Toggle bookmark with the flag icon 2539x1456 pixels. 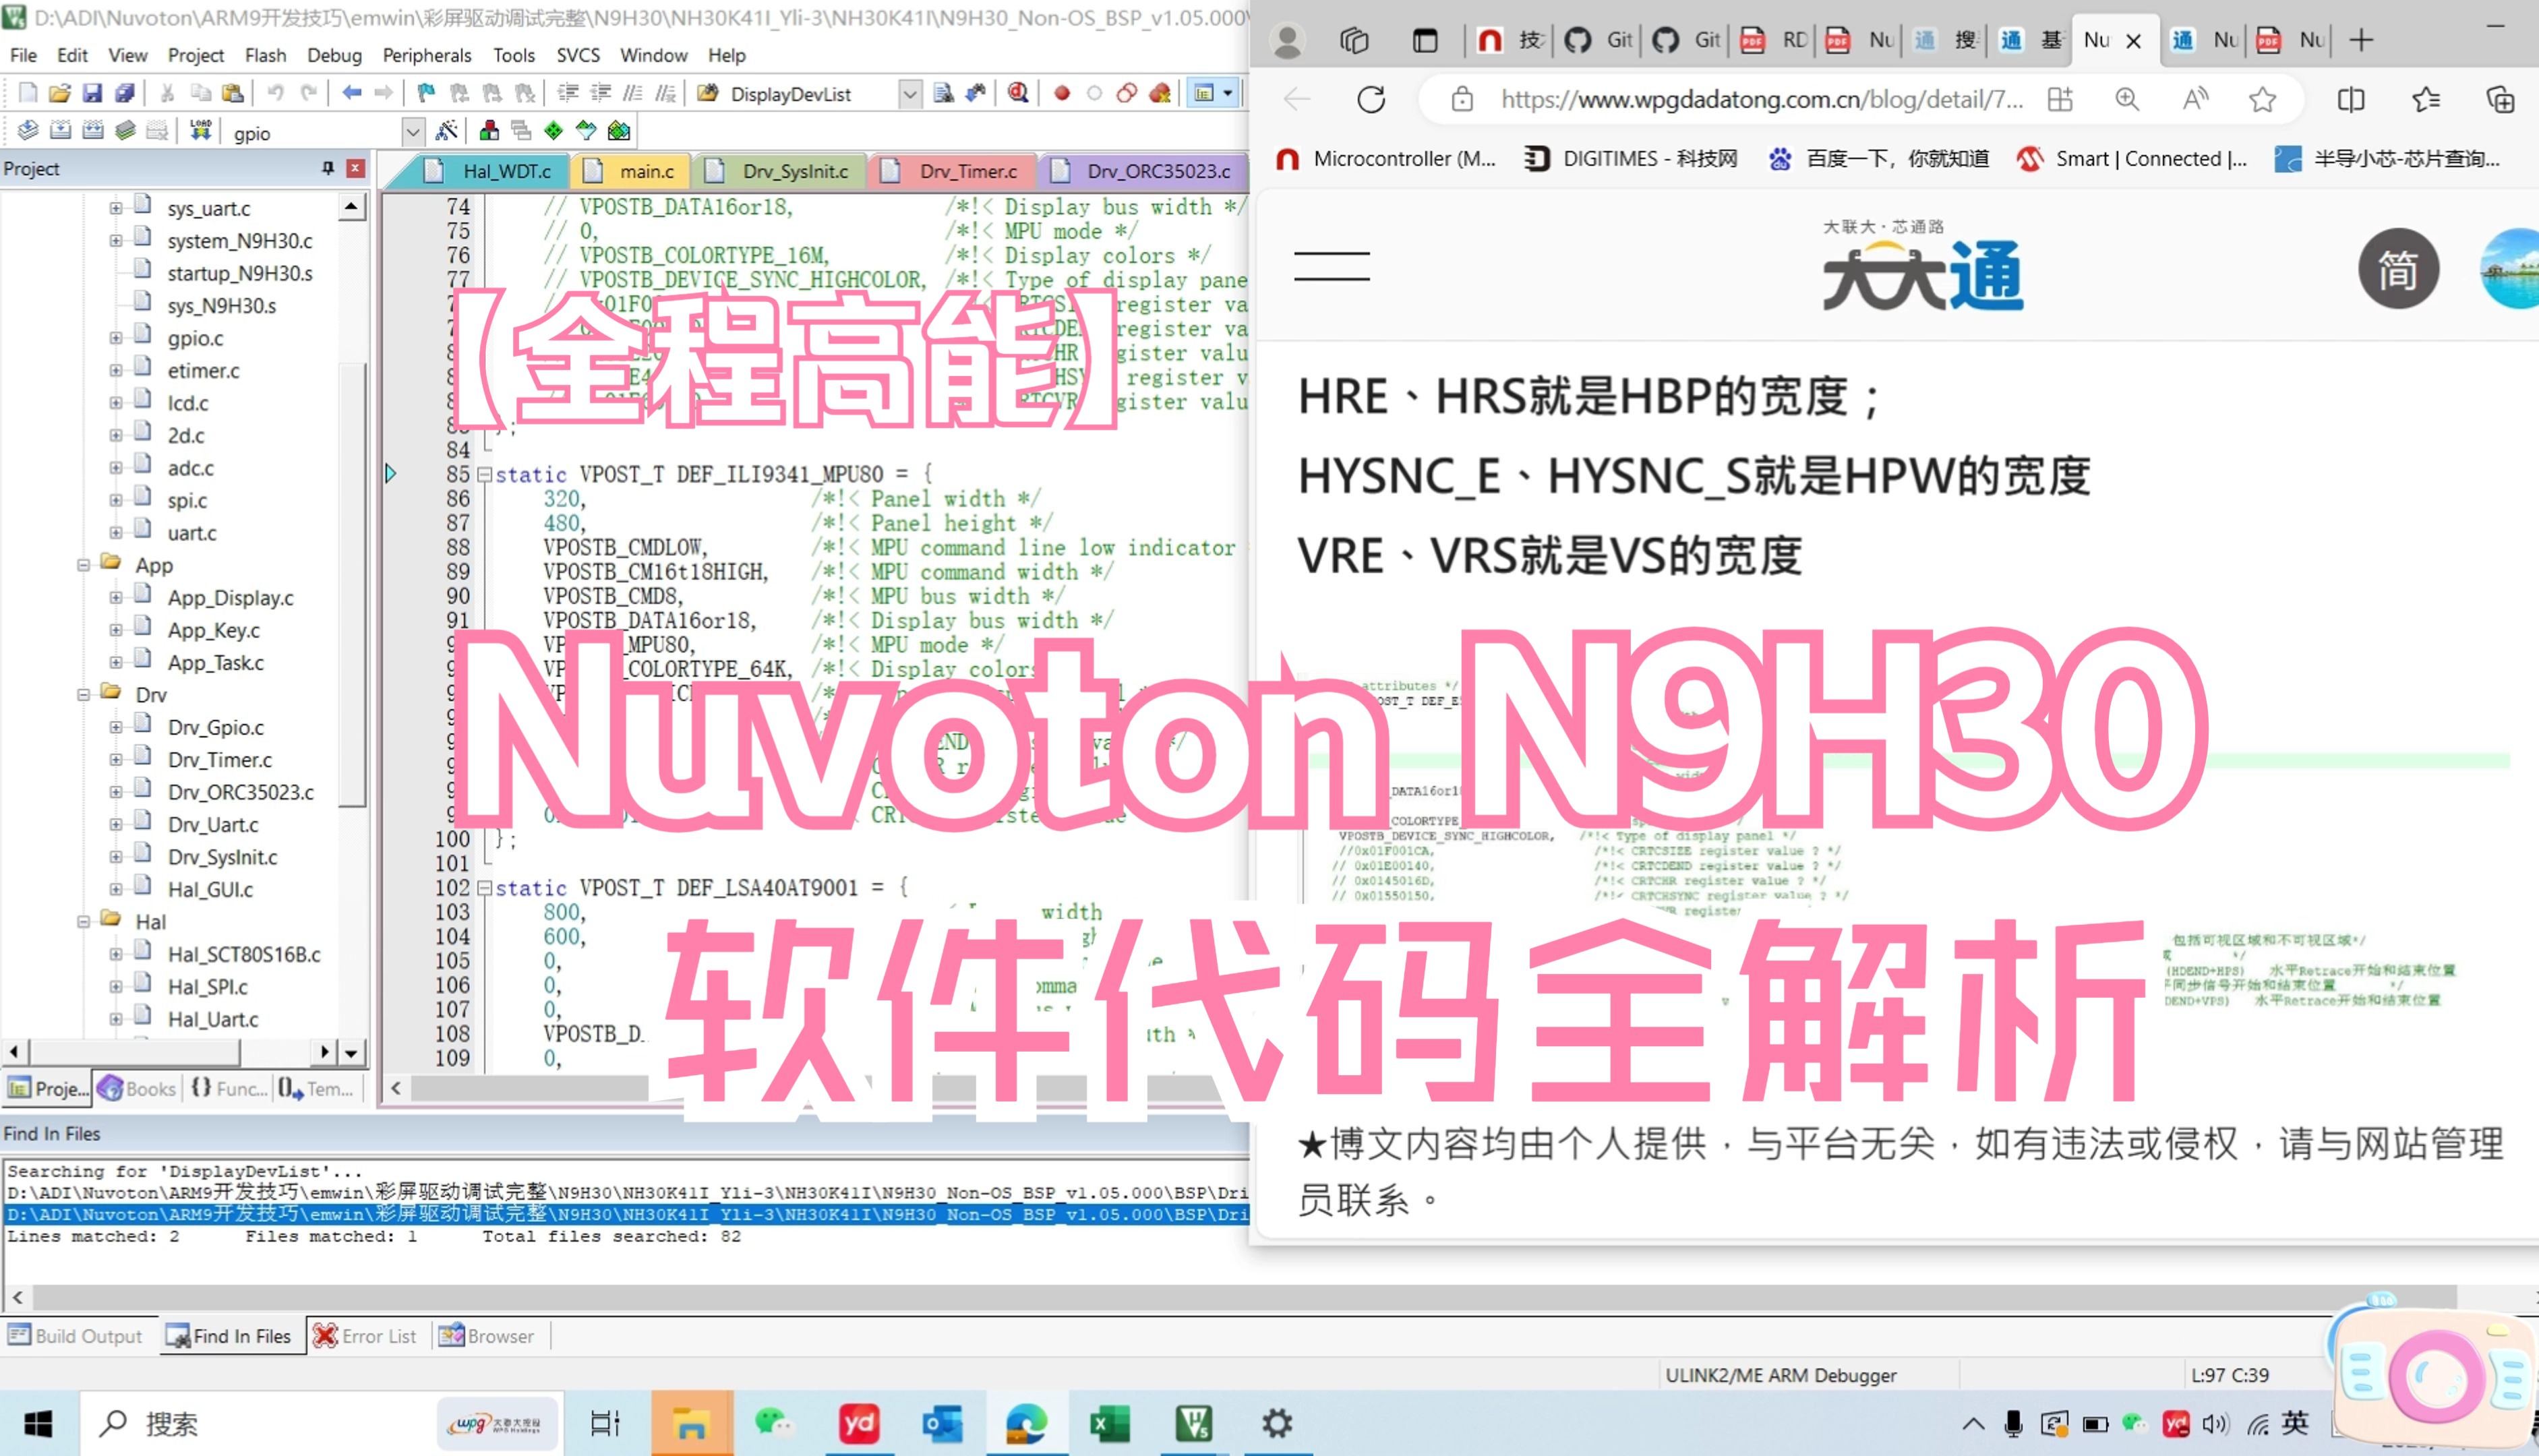(427, 93)
